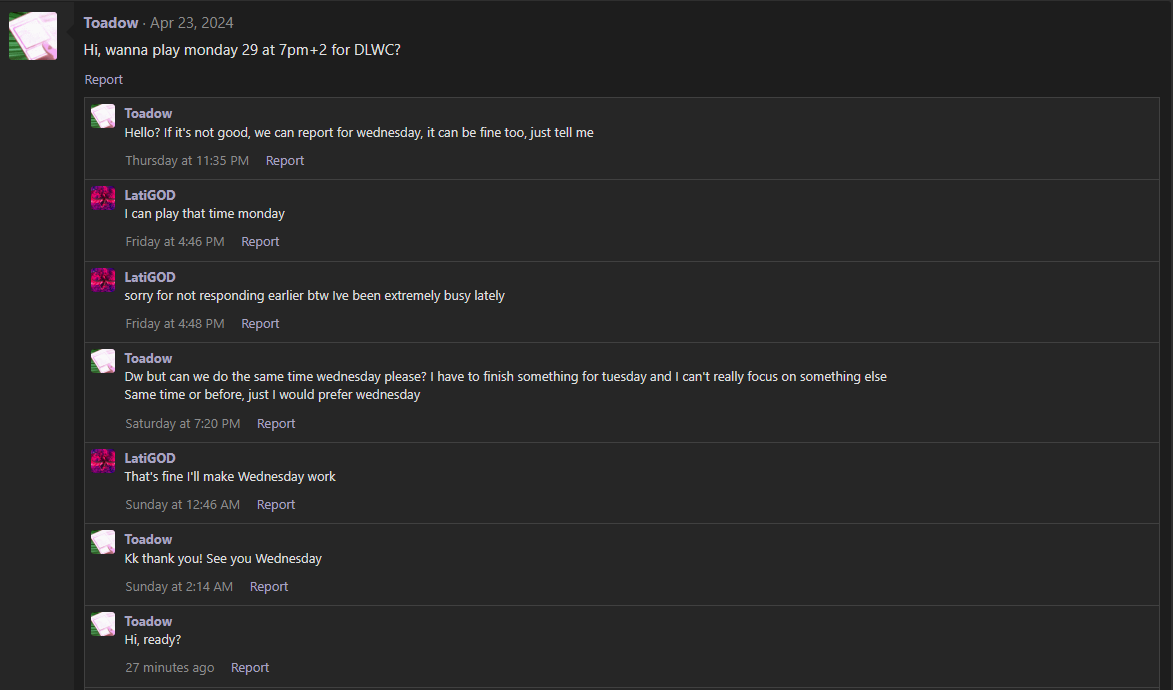Click Toadow's avatar beside the 'Hello?' reply
Viewport: 1173px width, 690px height.
tap(103, 116)
